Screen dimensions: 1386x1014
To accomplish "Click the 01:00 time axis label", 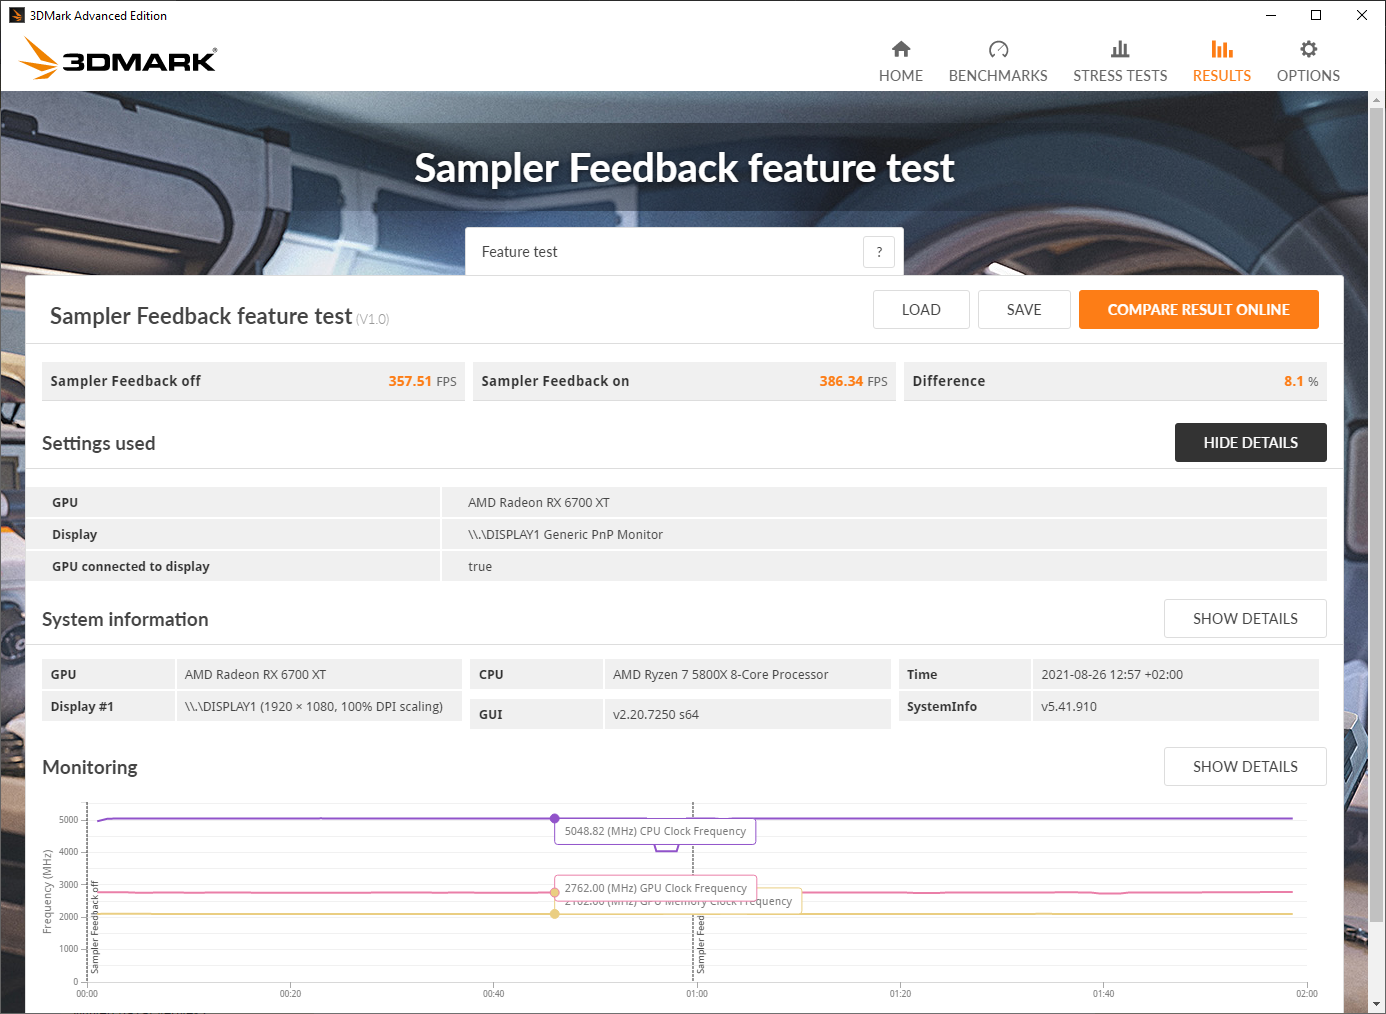I will click(x=697, y=994).
